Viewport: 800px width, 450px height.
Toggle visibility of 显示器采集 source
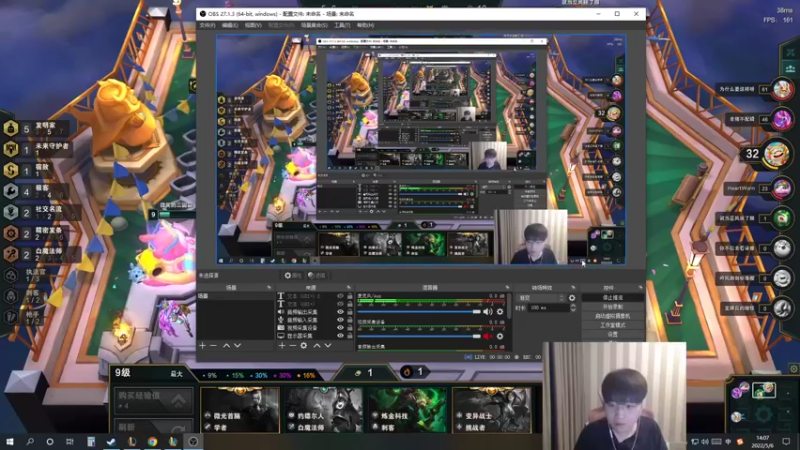click(x=340, y=336)
